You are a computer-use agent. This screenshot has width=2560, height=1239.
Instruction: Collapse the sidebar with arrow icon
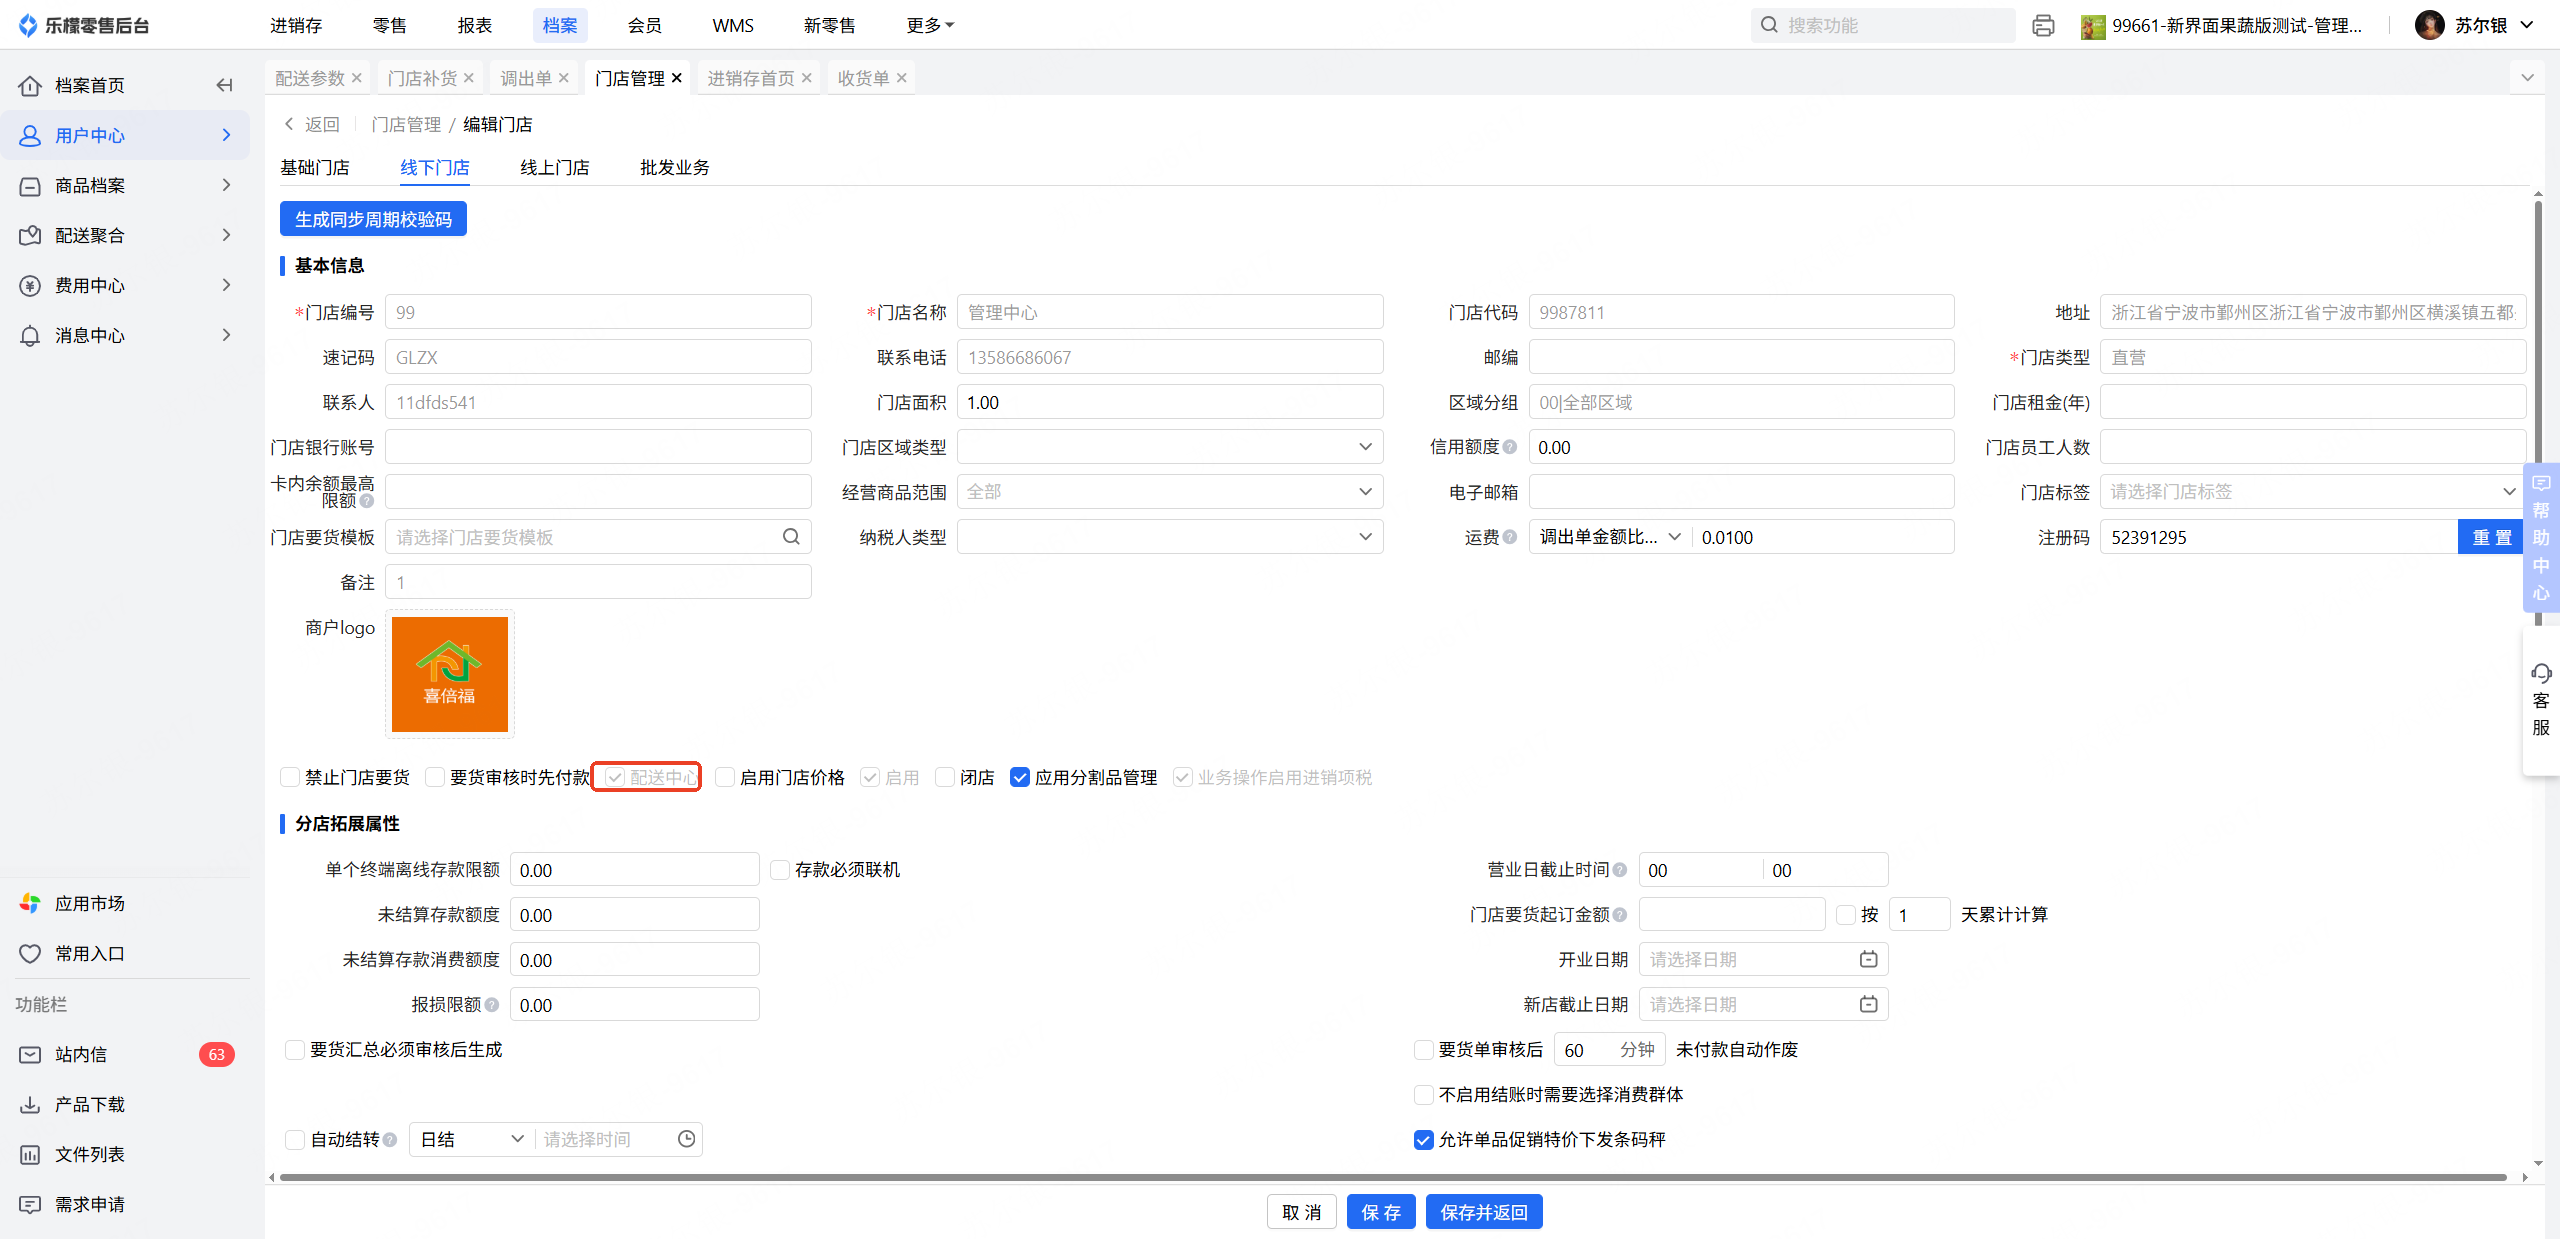(224, 85)
